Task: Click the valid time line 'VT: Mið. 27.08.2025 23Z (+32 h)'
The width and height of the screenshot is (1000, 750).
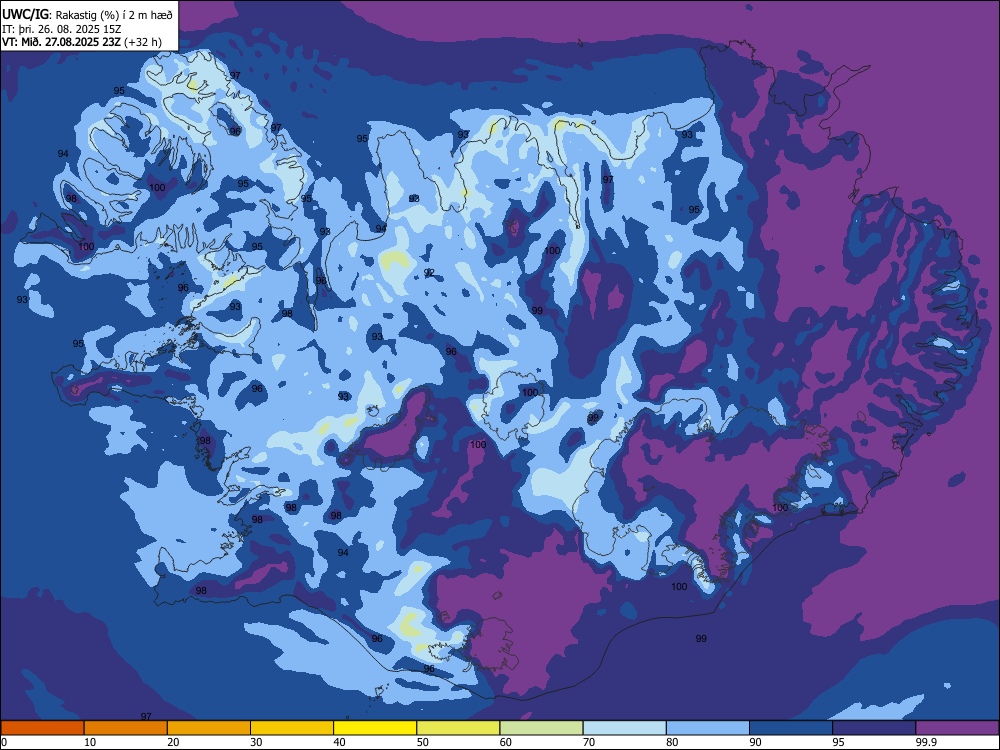Action: click(x=82, y=42)
